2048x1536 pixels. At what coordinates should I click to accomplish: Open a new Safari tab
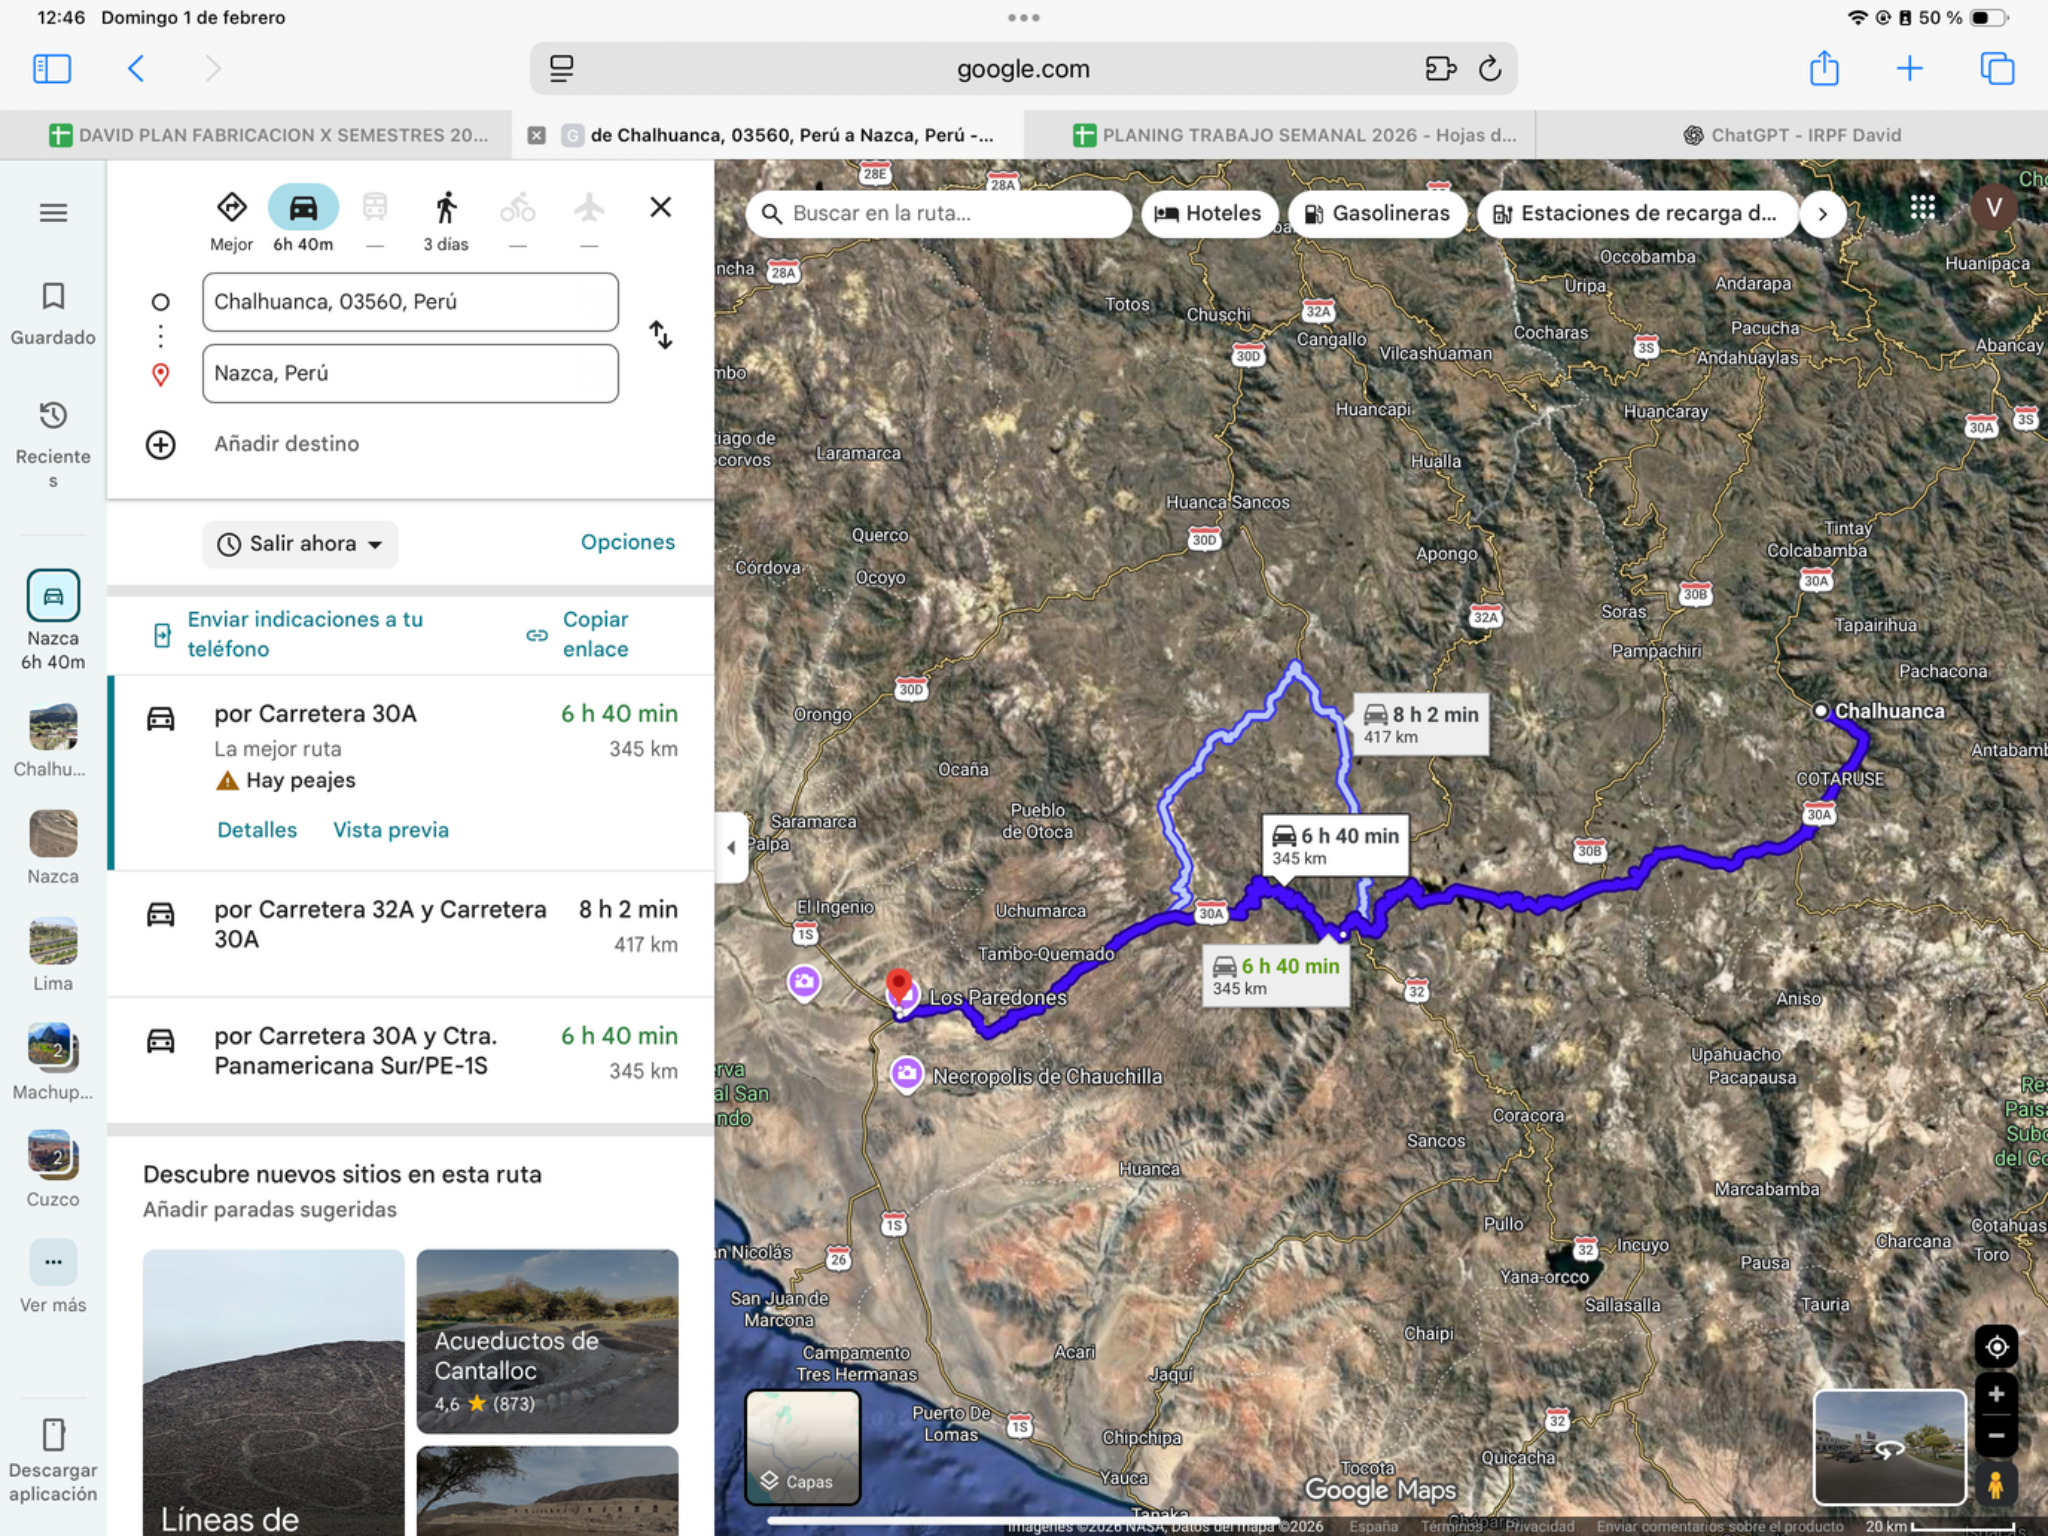point(1909,68)
